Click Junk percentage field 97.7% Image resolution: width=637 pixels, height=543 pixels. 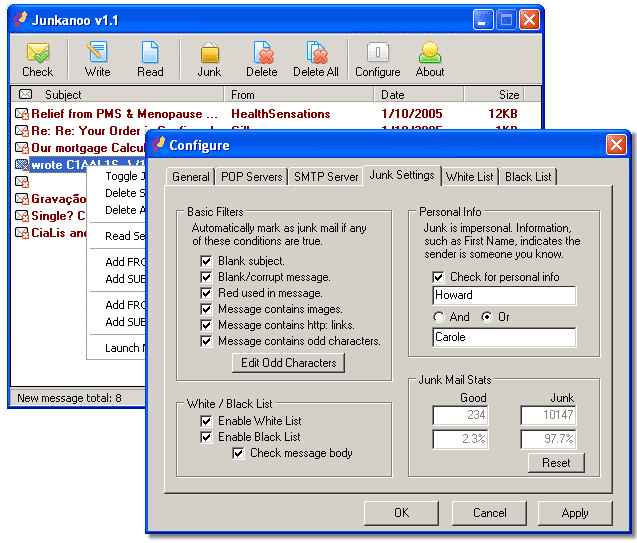[548, 439]
